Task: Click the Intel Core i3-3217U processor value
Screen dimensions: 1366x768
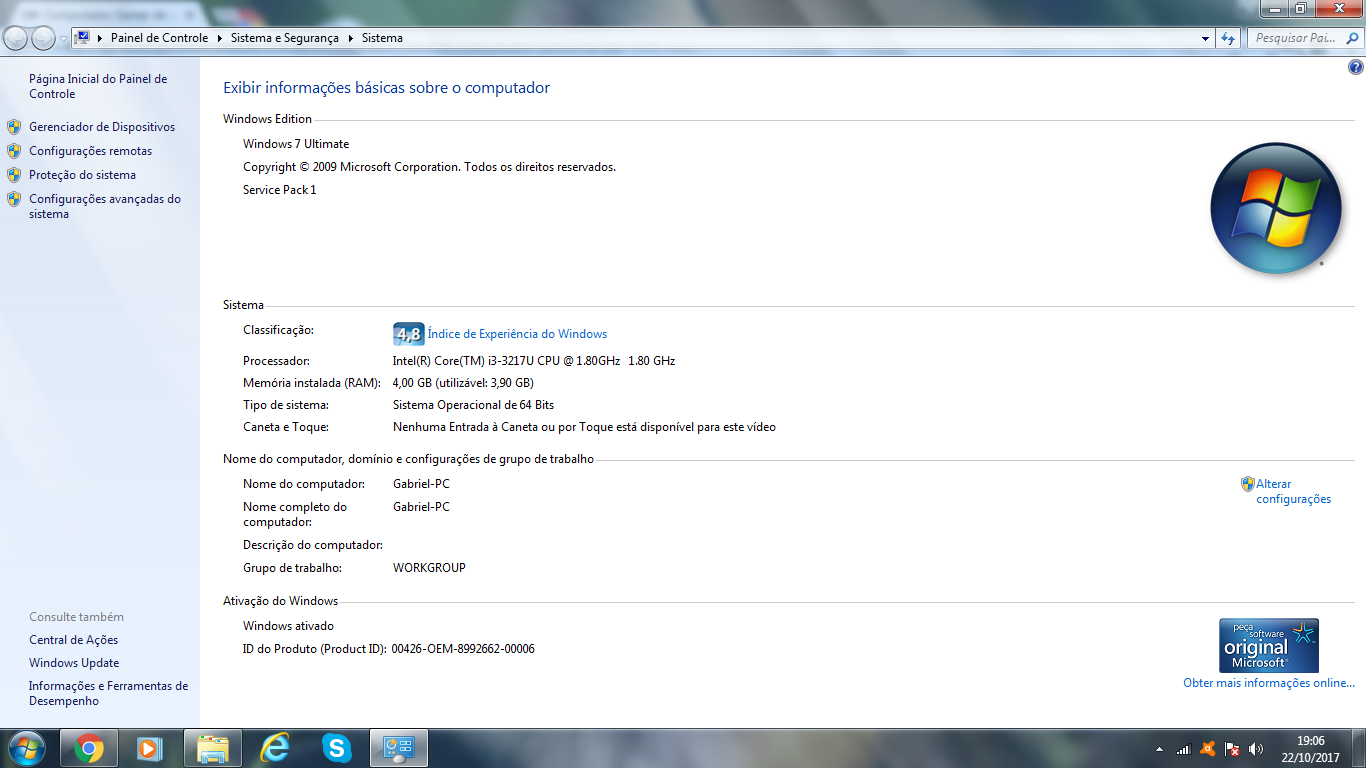Action: pyautogui.click(x=534, y=361)
